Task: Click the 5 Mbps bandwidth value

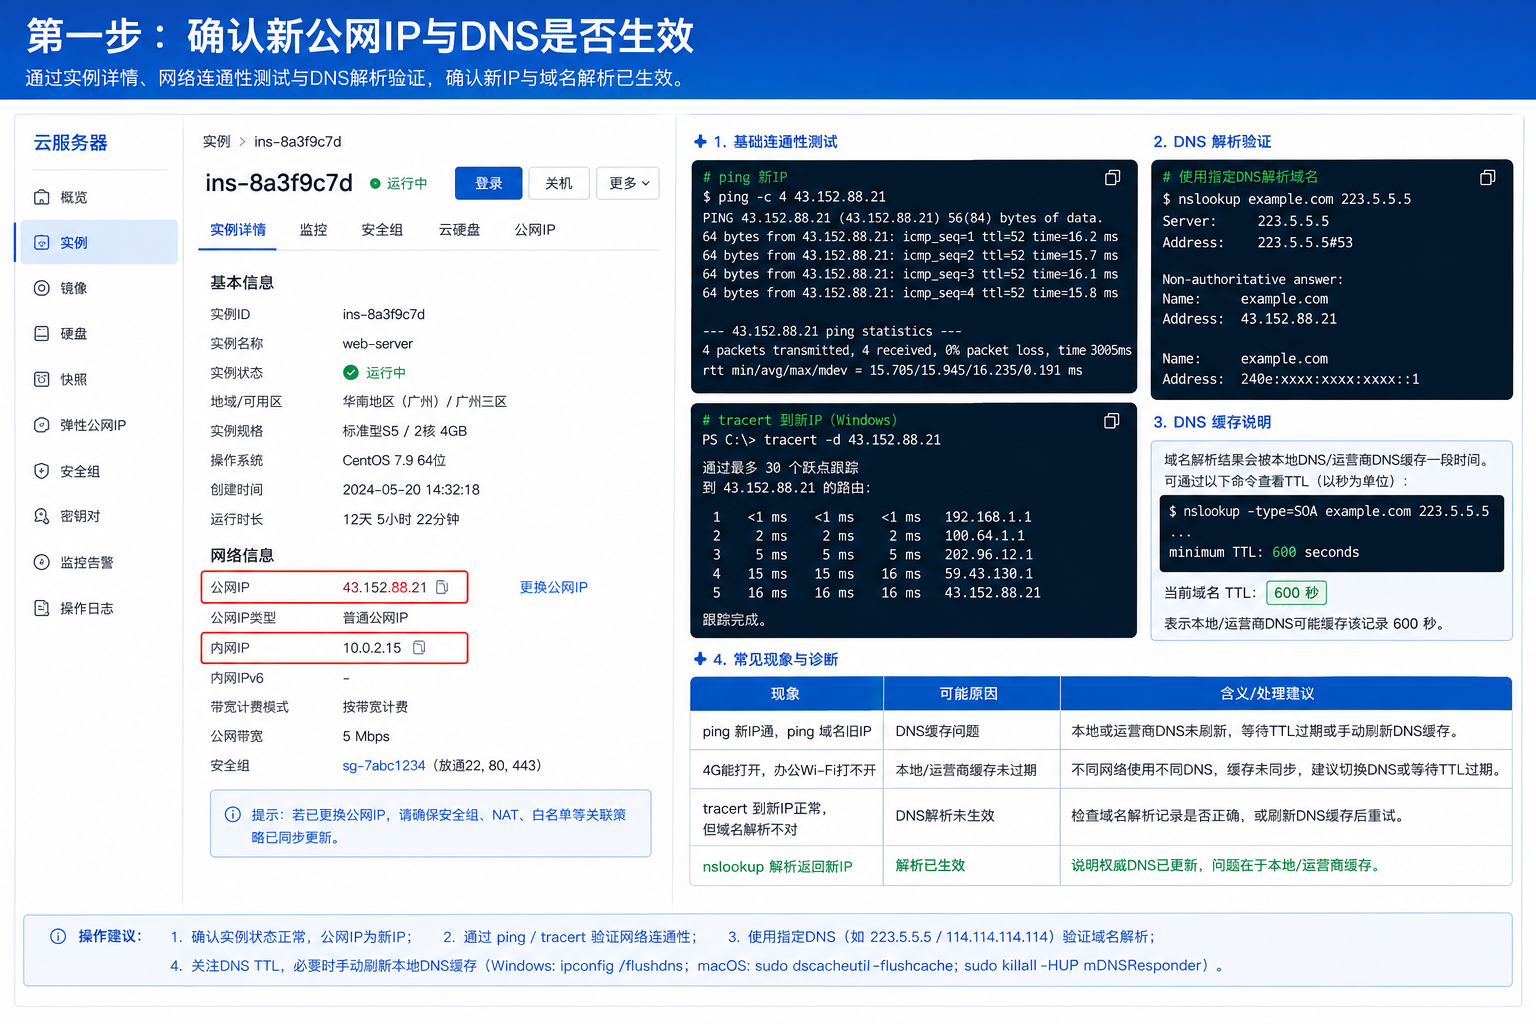Action: (366, 736)
